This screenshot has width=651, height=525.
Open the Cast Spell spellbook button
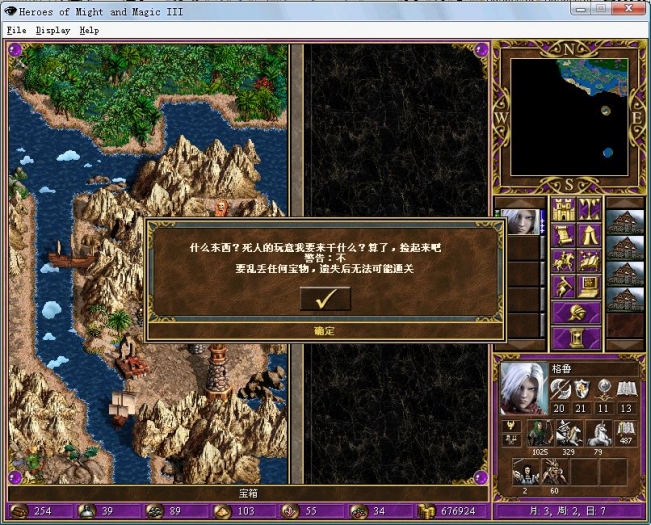(589, 261)
